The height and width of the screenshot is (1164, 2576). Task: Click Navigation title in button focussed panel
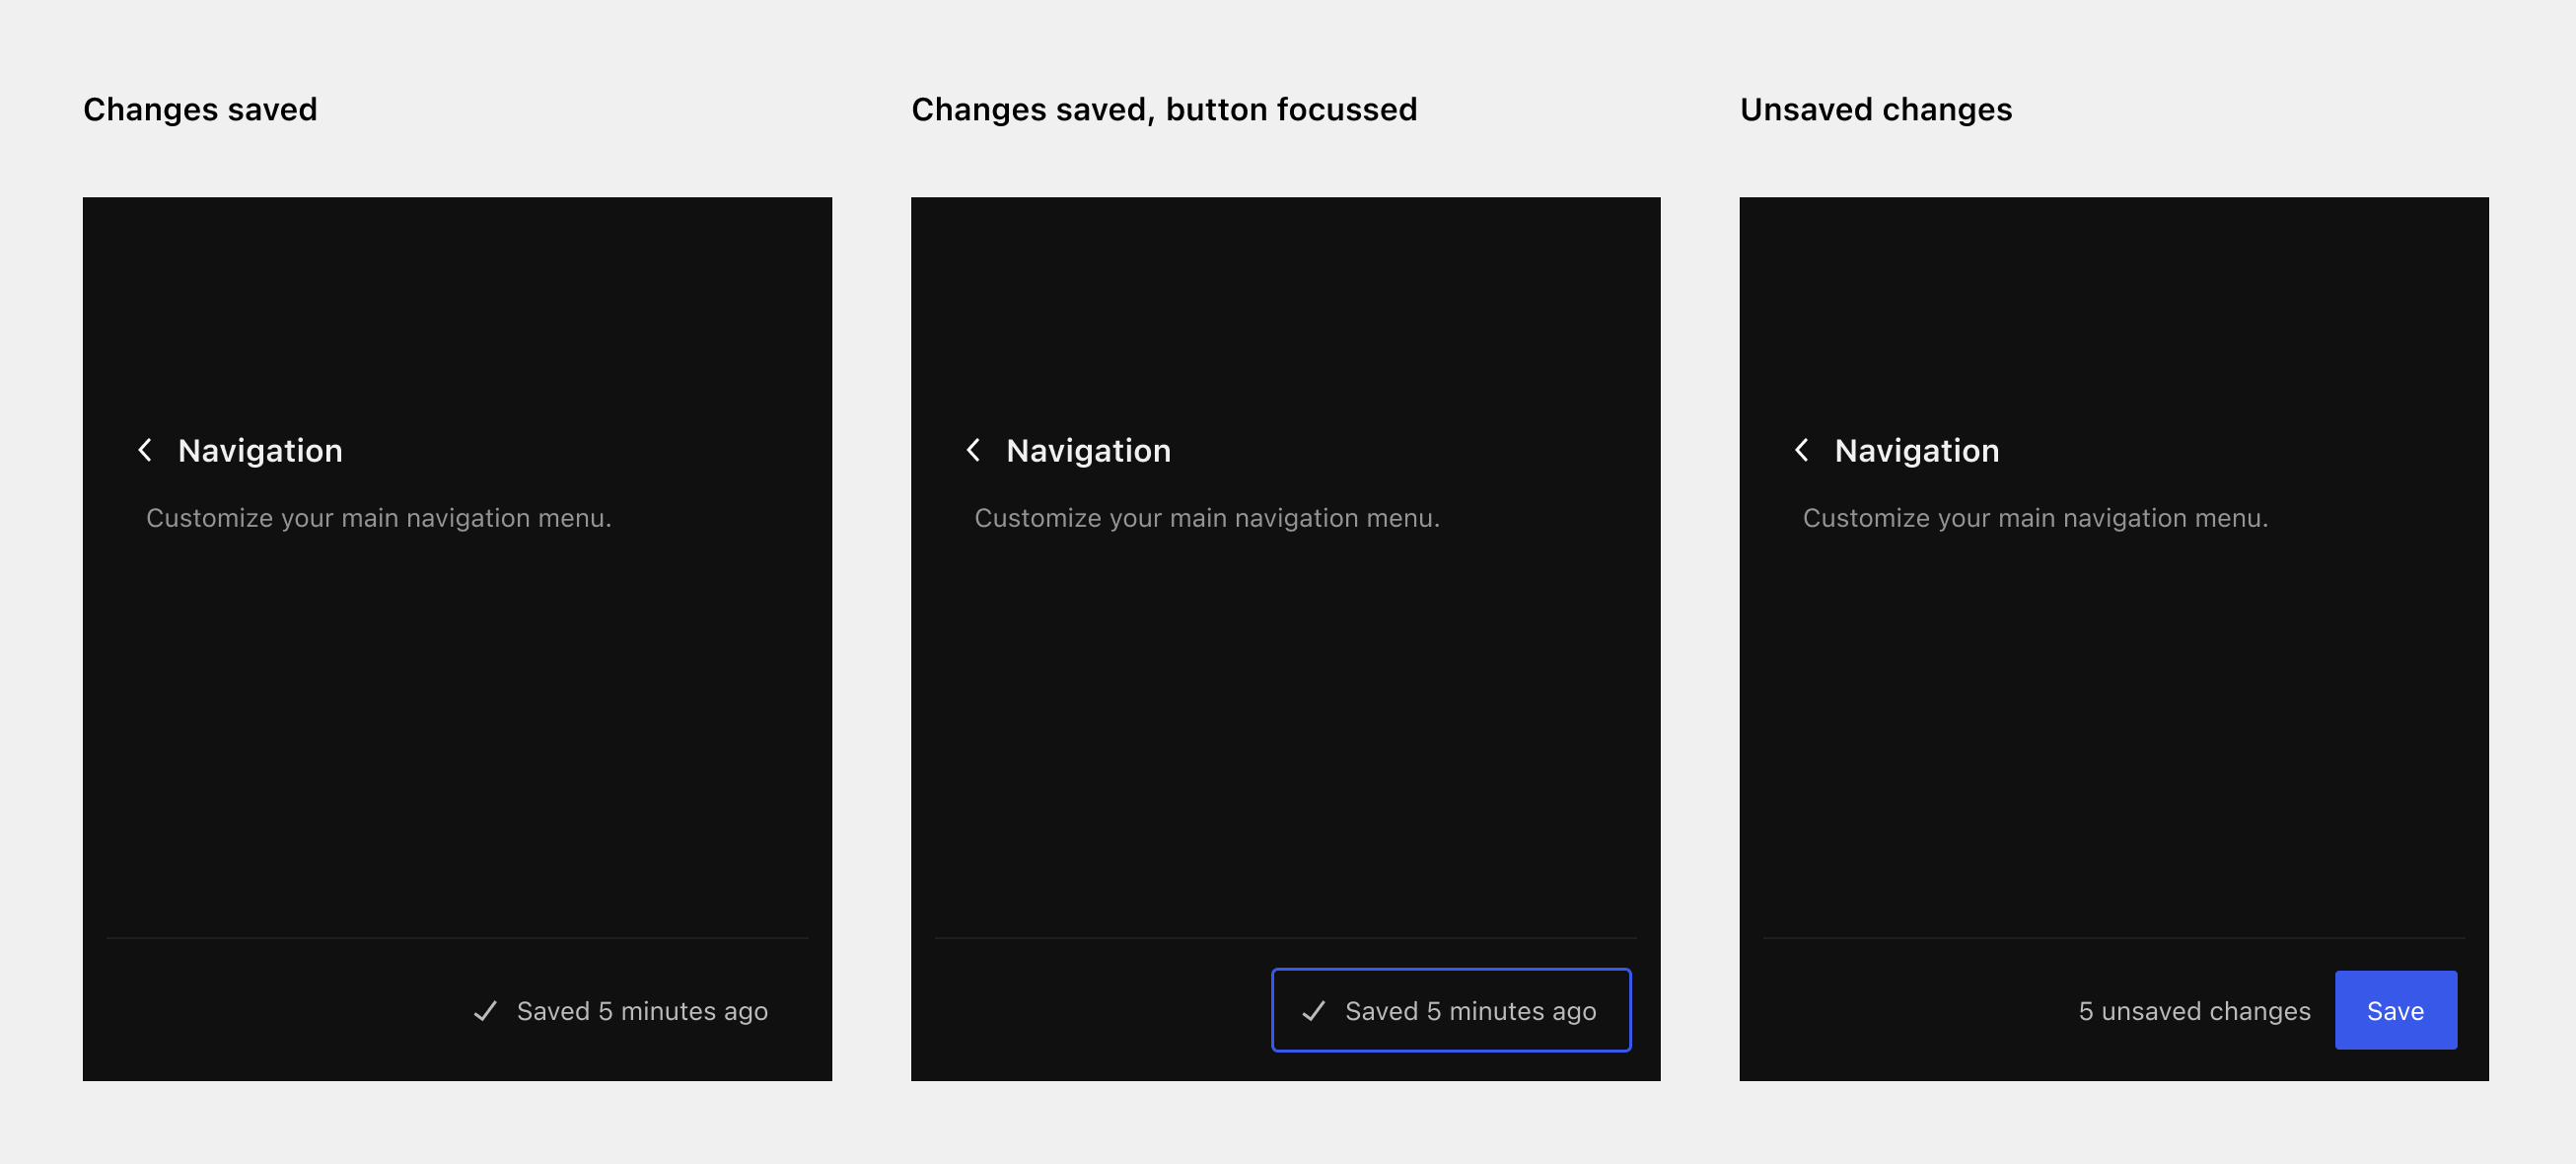1088,451
